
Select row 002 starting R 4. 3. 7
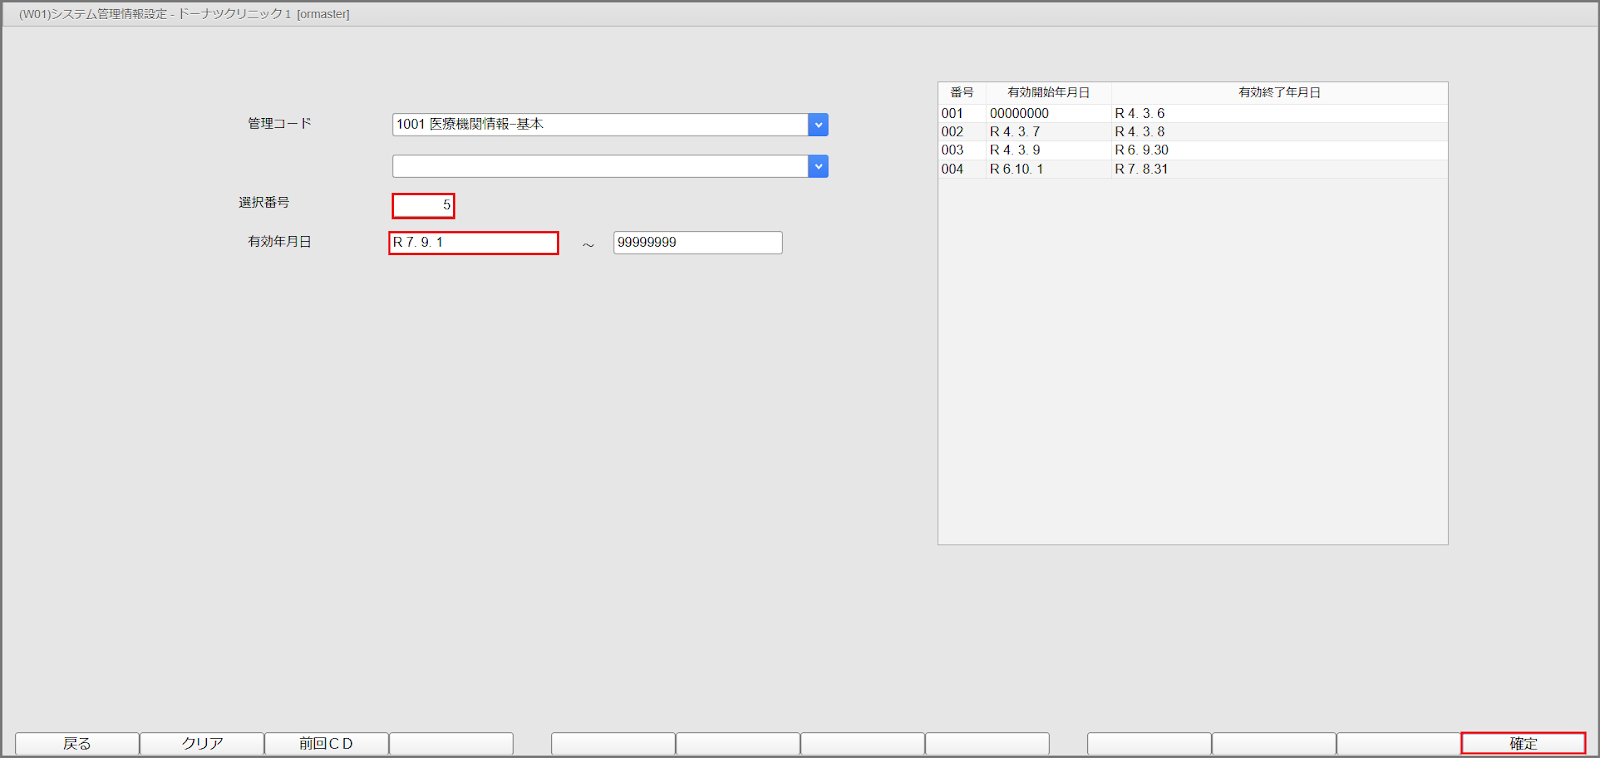(1192, 132)
